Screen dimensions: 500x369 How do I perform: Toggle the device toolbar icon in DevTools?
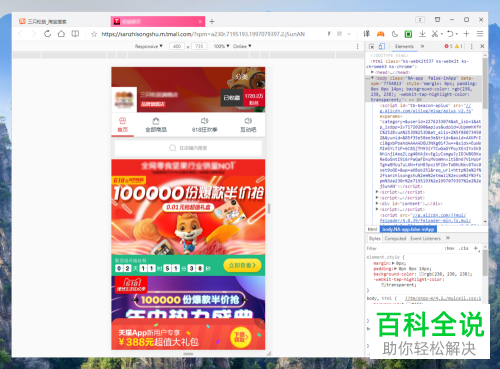382,46
